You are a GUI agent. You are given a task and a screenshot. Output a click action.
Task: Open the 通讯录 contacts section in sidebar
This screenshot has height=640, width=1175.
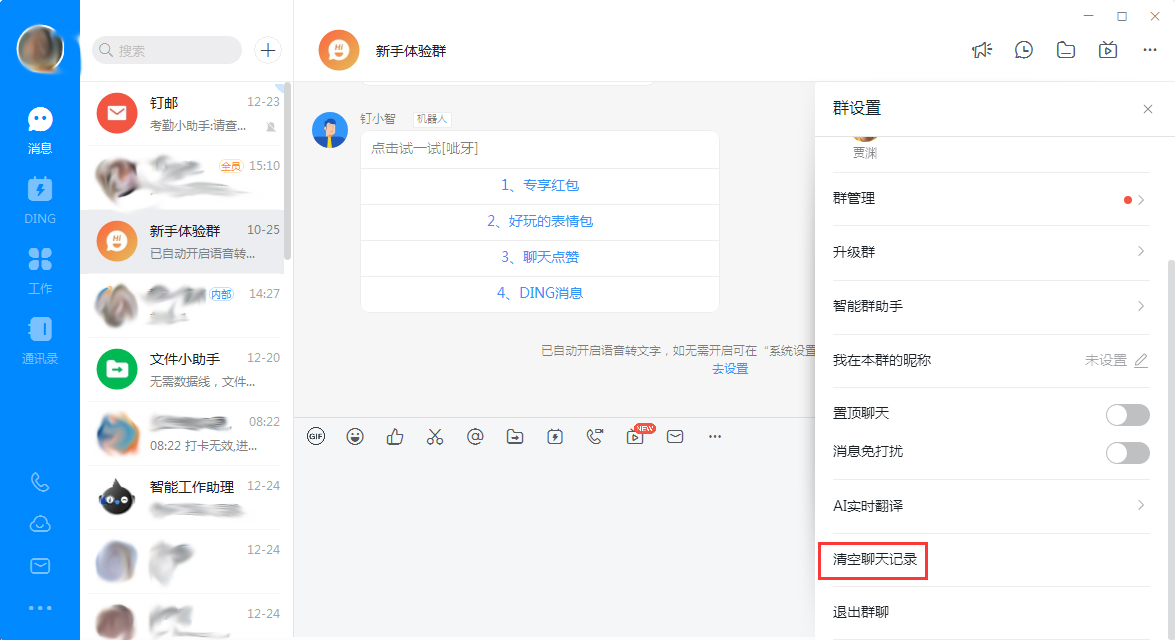[39, 338]
